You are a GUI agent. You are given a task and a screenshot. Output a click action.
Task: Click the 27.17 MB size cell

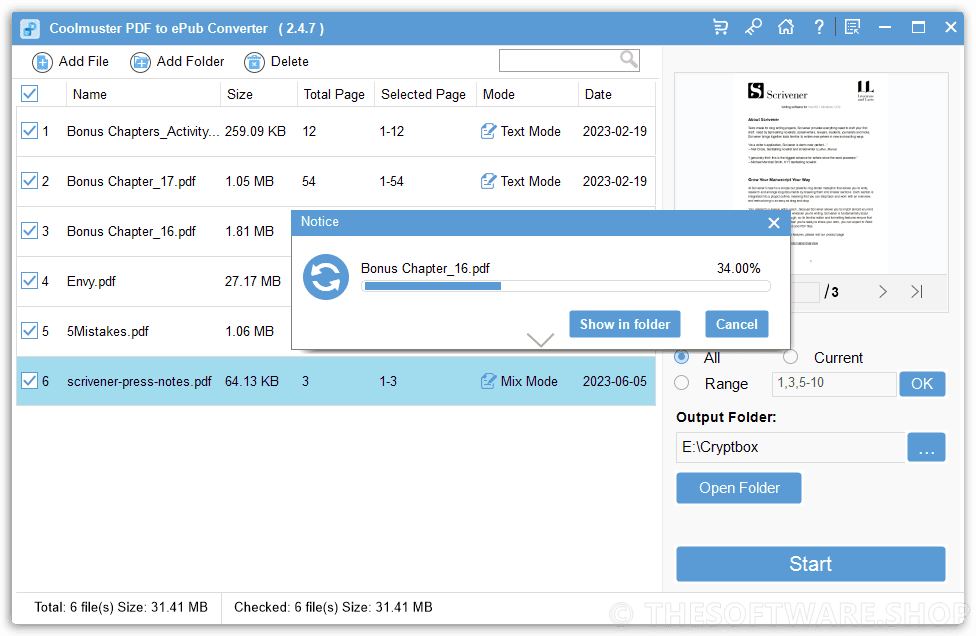point(253,281)
